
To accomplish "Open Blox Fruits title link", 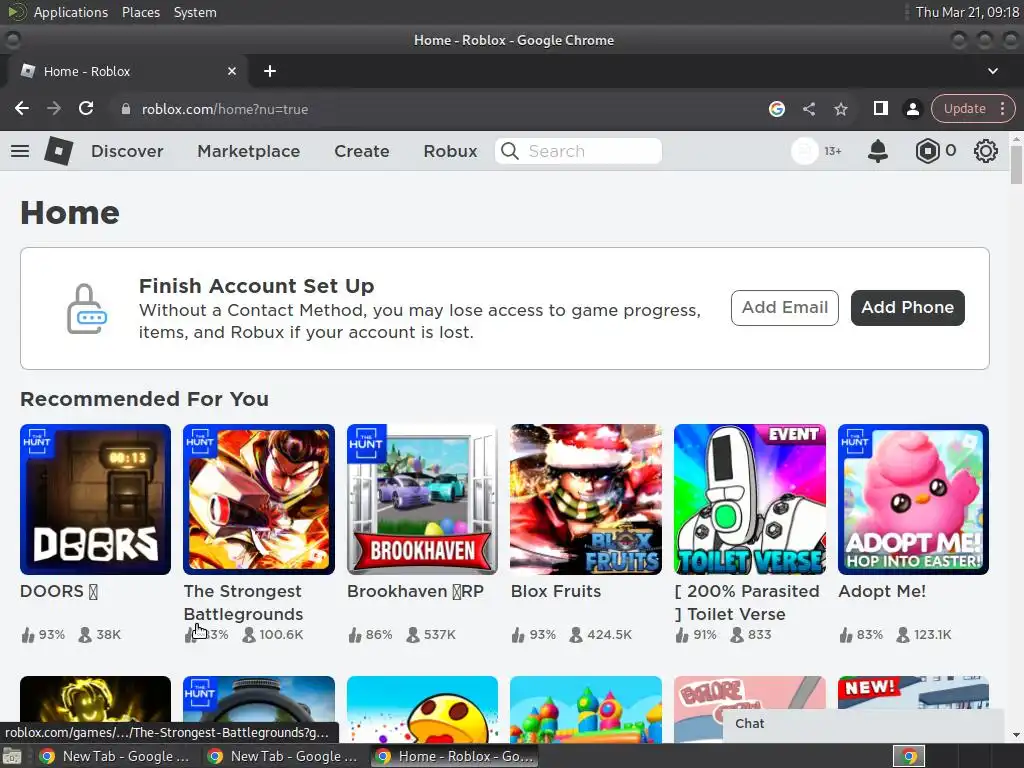I will pyautogui.click(x=556, y=592).
